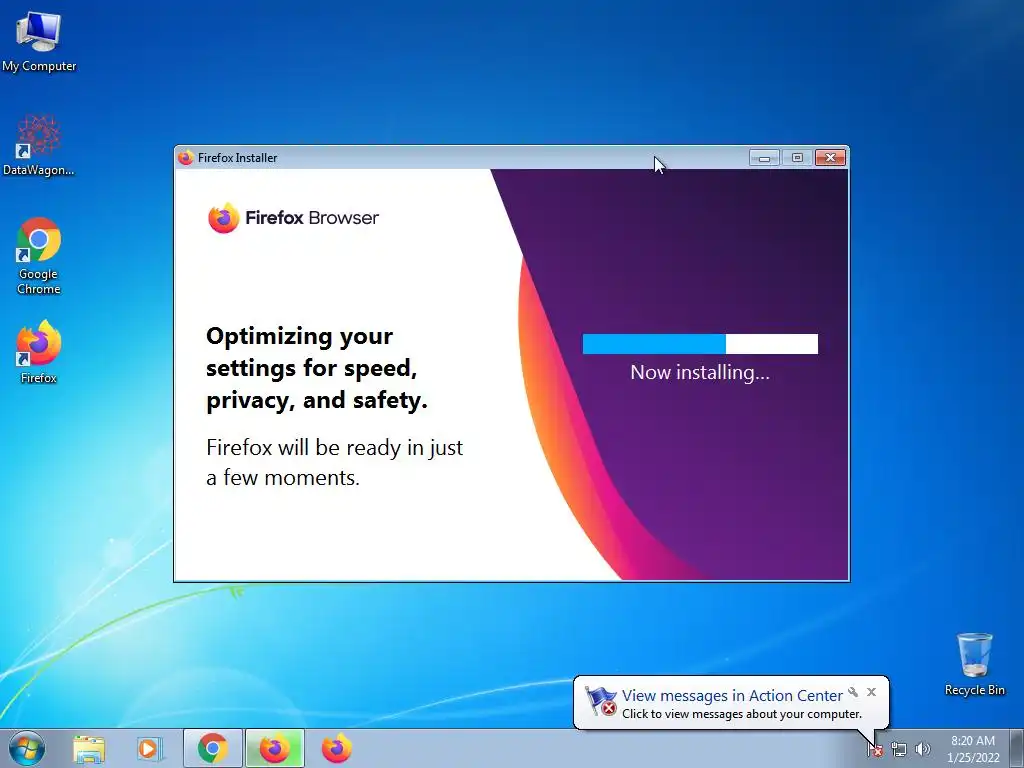Open the Windows Start menu orb
The width and height of the screenshot is (1024, 768).
point(27,748)
